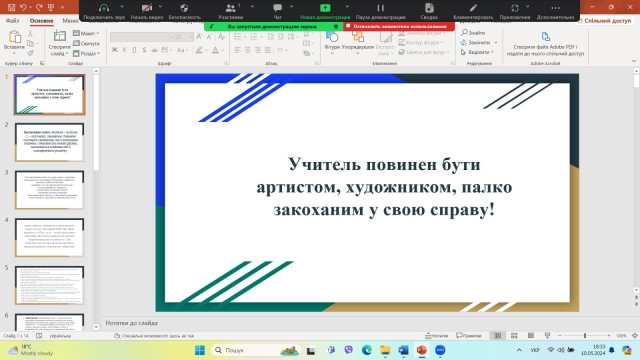The height and width of the screenshot is (360, 640).
Task: Create Adobe PDF and share file
Action: point(545,43)
